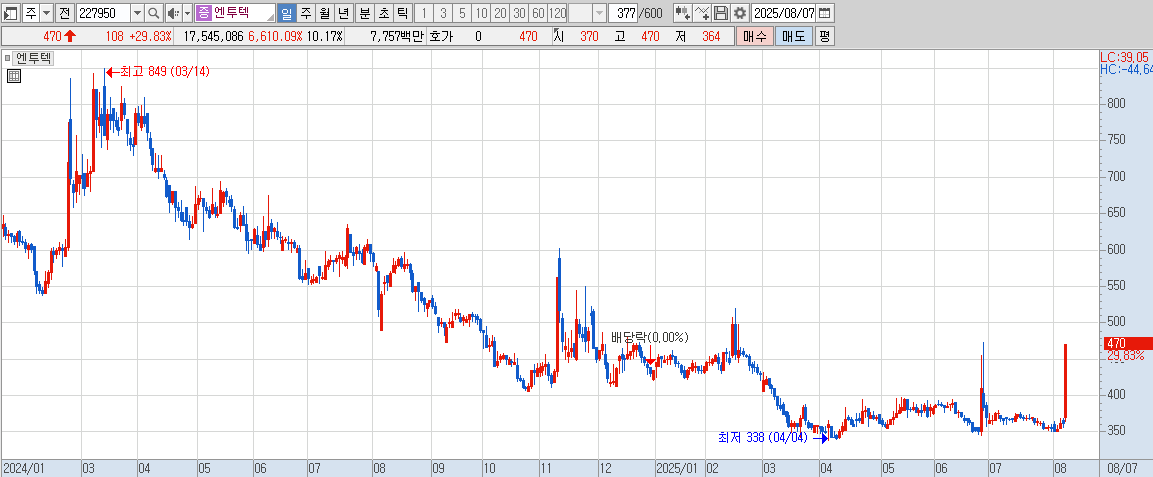Select the daily 일 chart period

[x=286, y=12]
